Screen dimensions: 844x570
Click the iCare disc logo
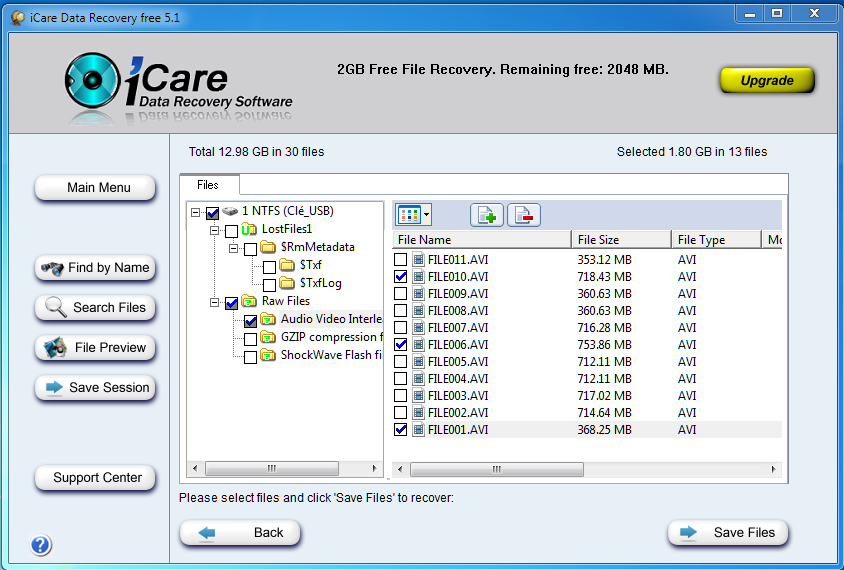click(92, 80)
